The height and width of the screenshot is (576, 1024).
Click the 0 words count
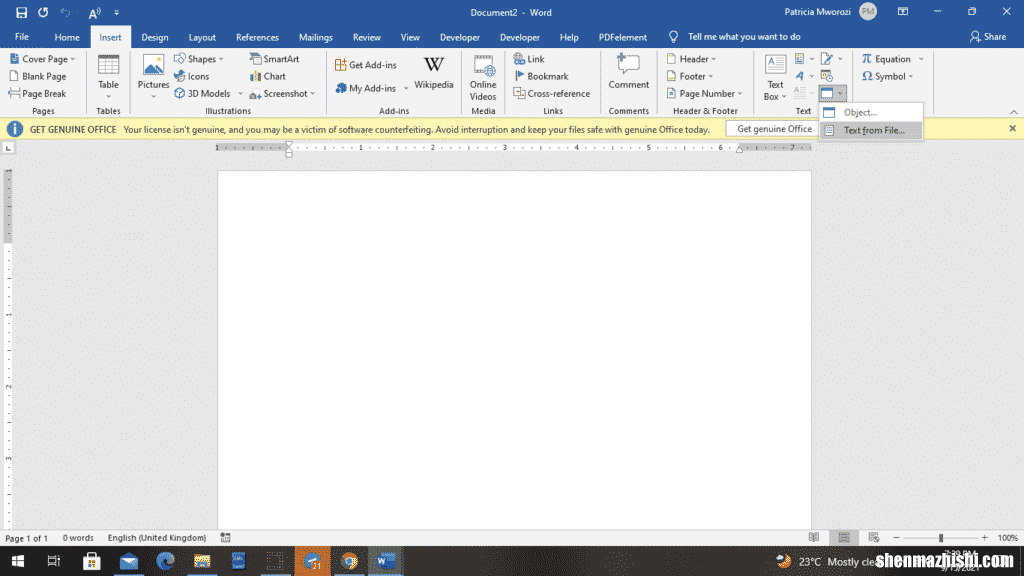coord(78,538)
